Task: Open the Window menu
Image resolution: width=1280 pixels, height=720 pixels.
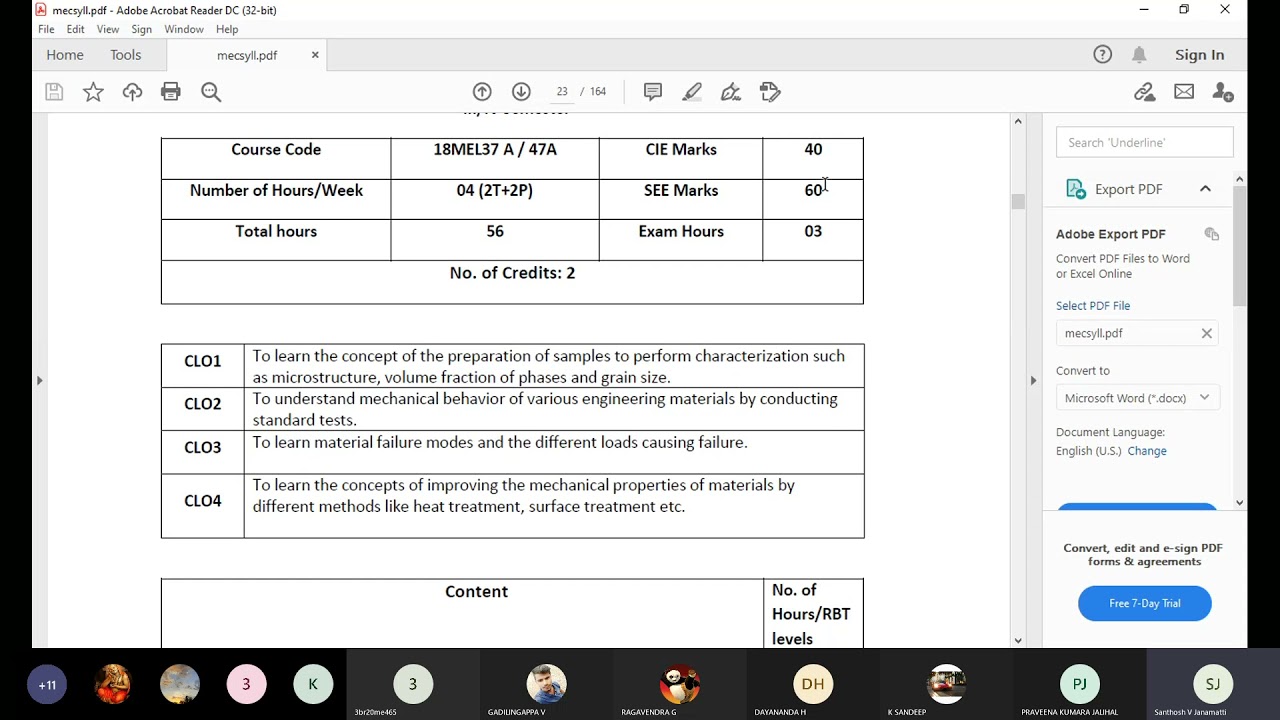Action: (184, 30)
